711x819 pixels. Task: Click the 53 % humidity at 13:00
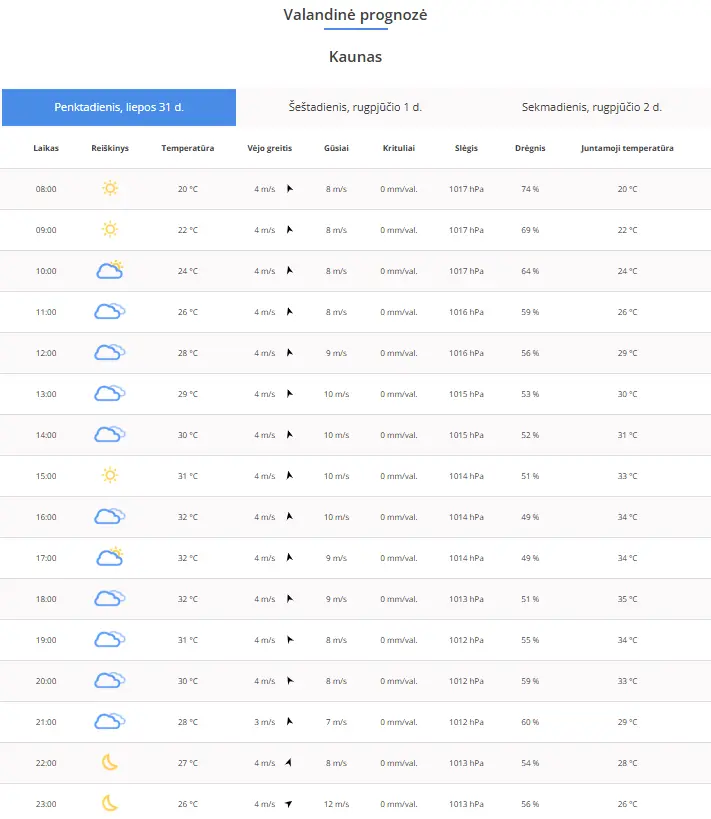(x=530, y=394)
